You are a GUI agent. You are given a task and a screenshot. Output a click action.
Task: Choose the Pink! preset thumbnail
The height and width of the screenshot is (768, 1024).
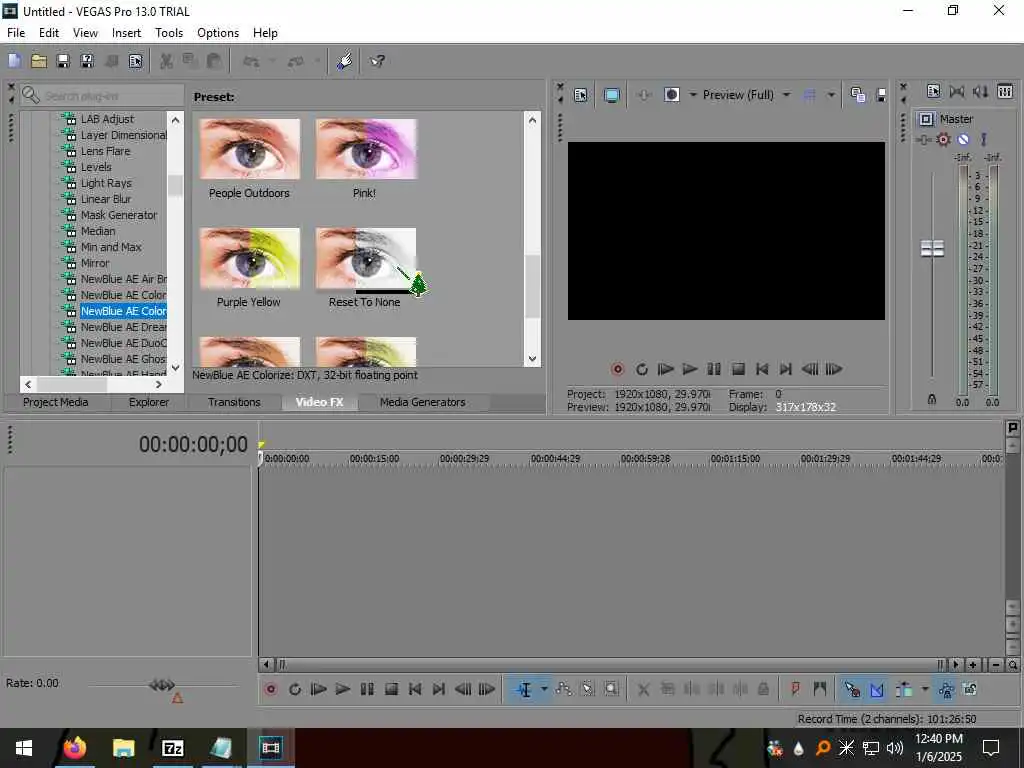click(x=366, y=149)
